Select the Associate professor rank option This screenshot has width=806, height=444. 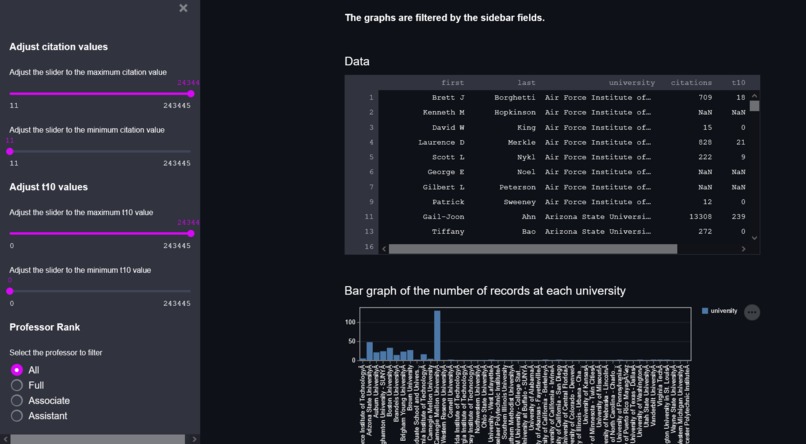click(17, 400)
